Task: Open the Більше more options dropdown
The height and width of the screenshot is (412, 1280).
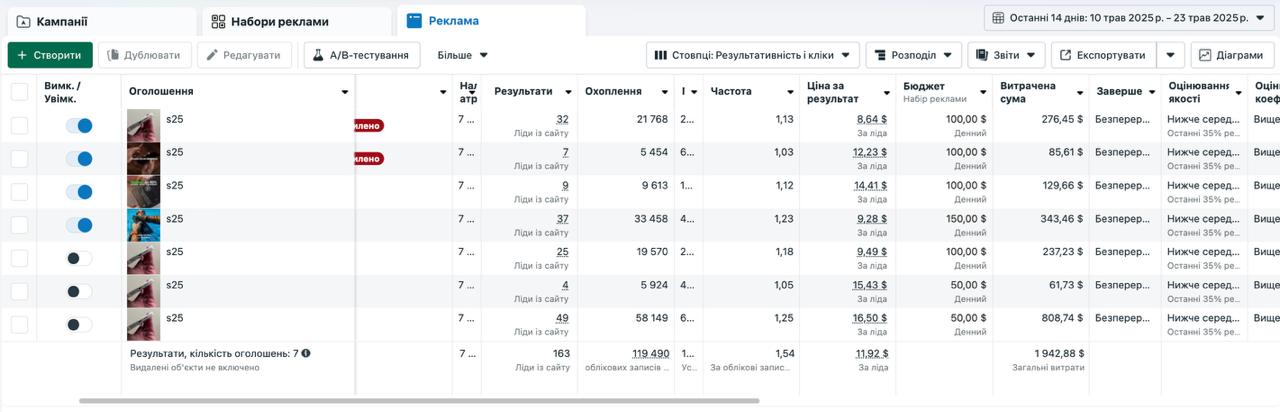Action: click(x=463, y=55)
